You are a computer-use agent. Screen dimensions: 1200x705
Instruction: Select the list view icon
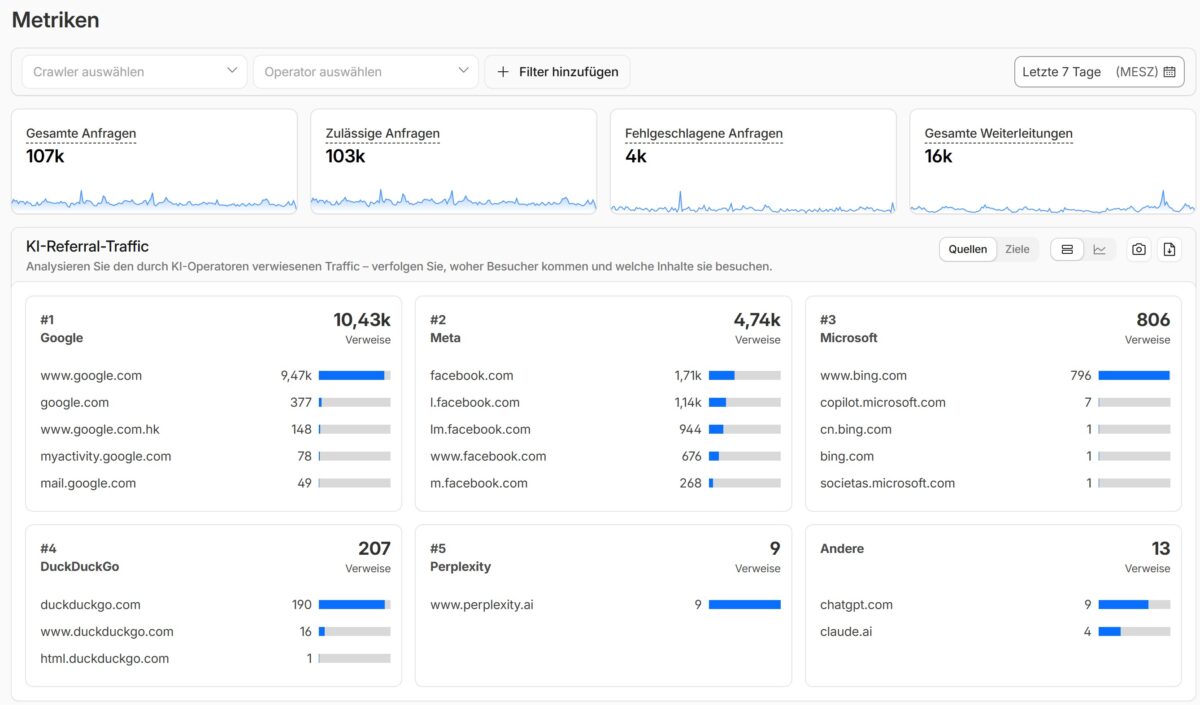coord(1067,249)
